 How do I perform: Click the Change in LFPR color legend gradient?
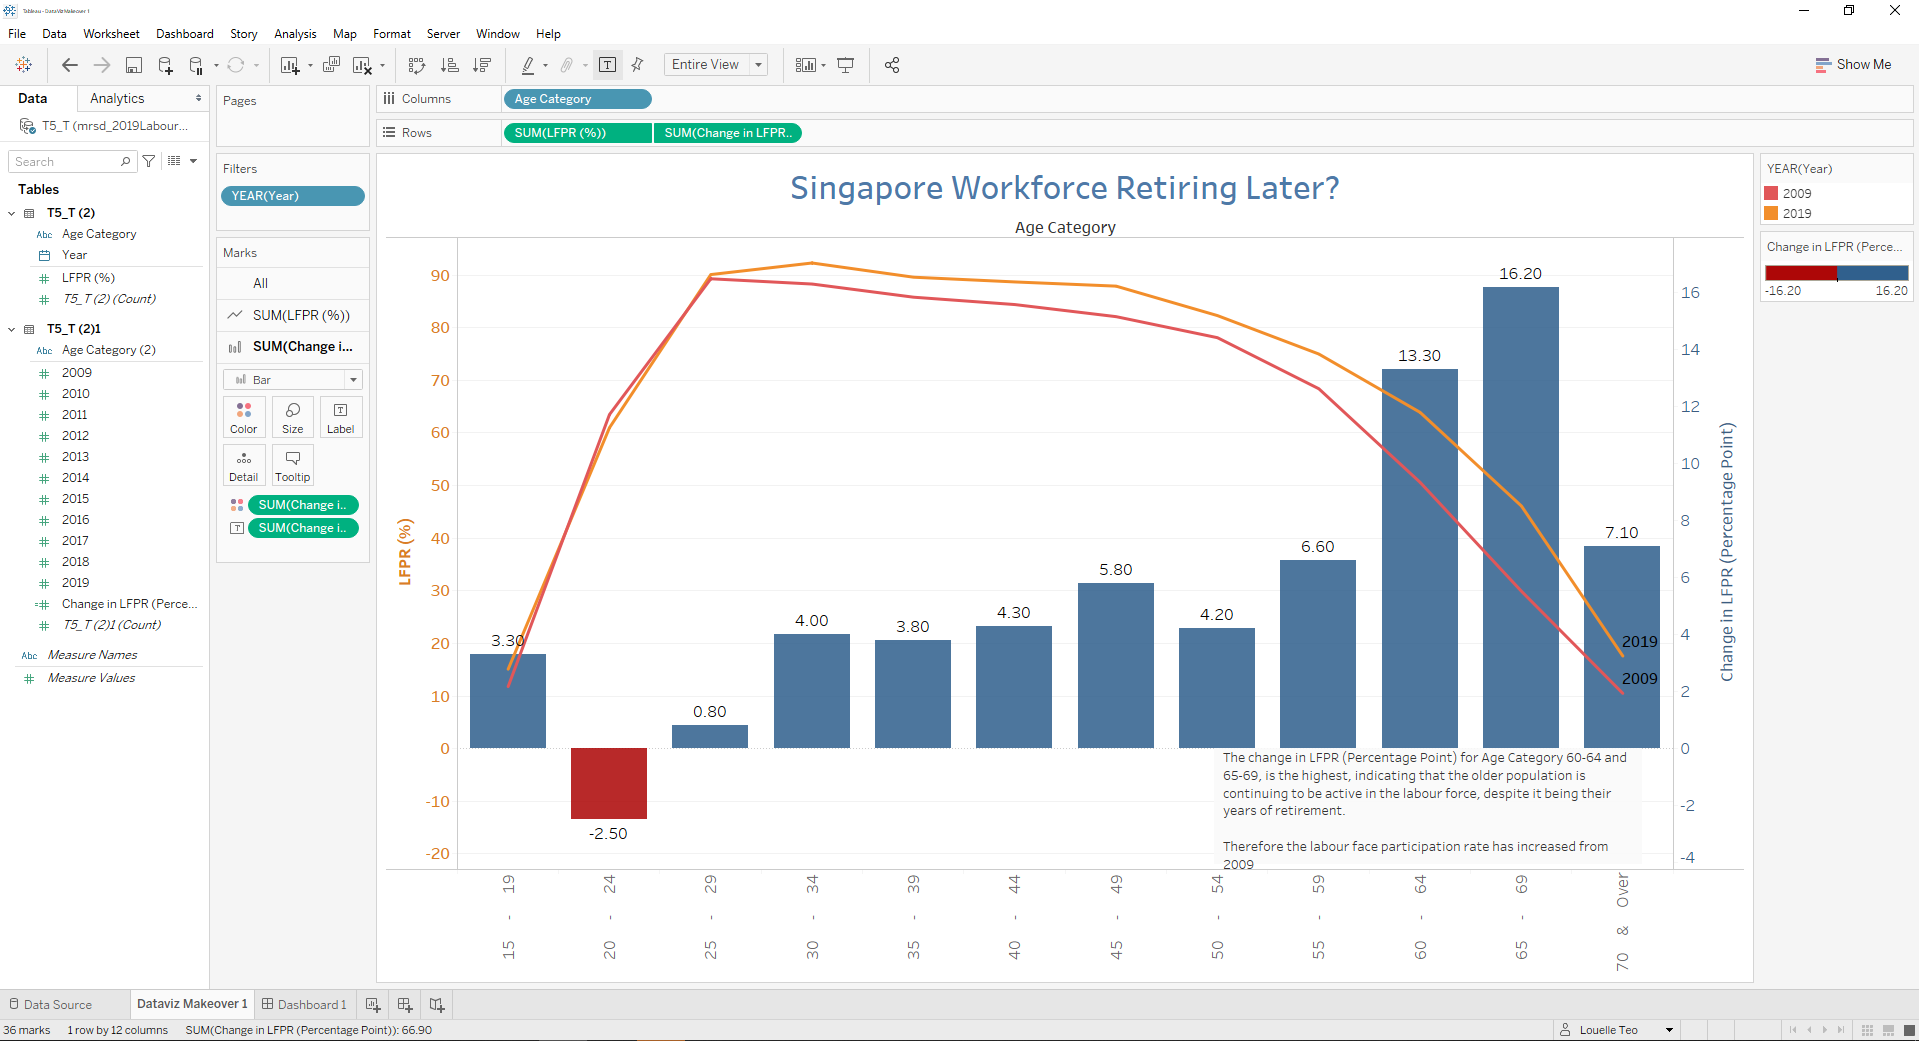[x=1836, y=272]
